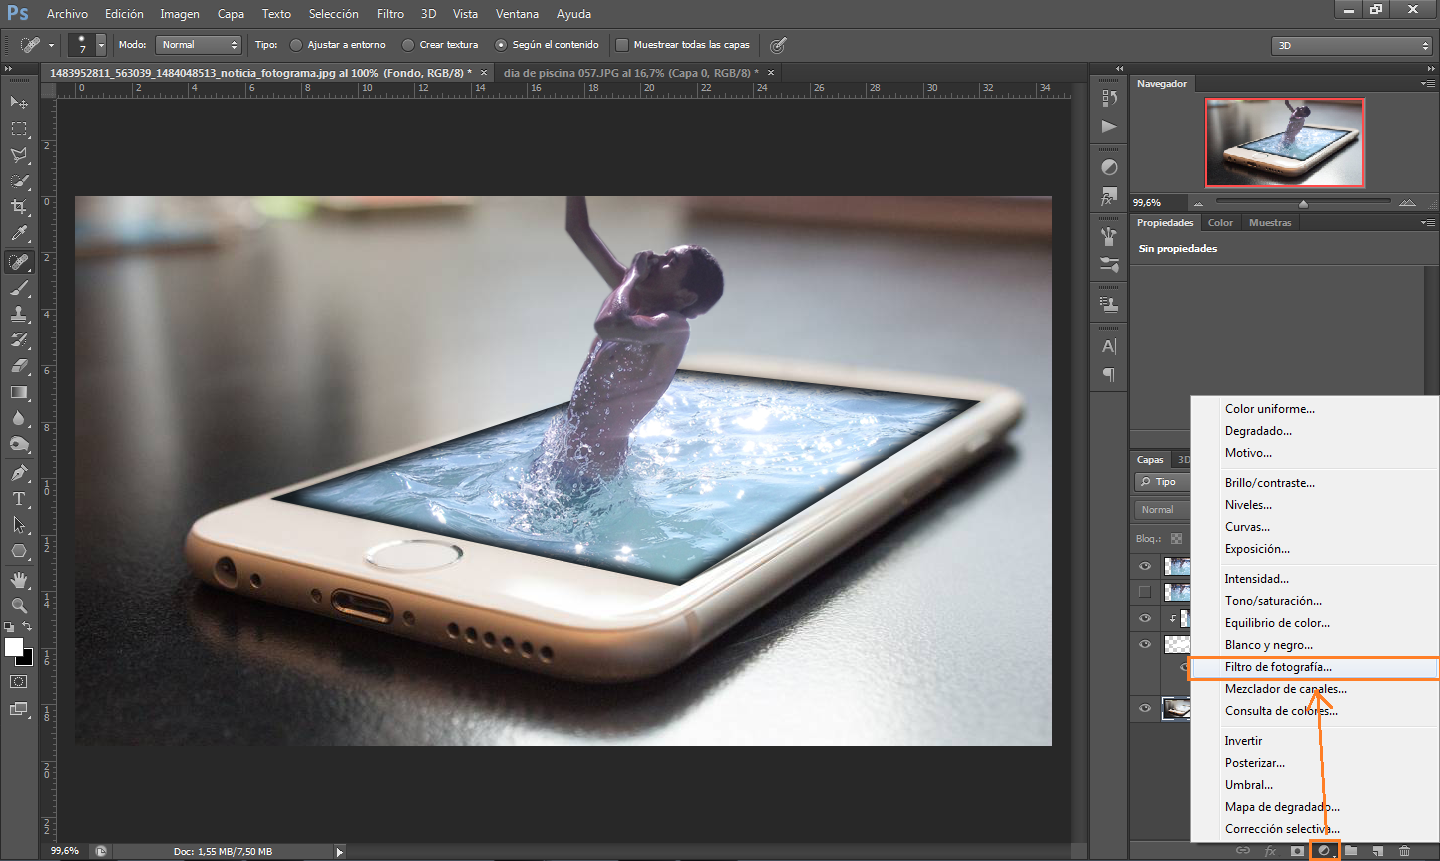Open the Brush Presets panel icon
Screen dimensions: 1440x861
point(1109,265)
